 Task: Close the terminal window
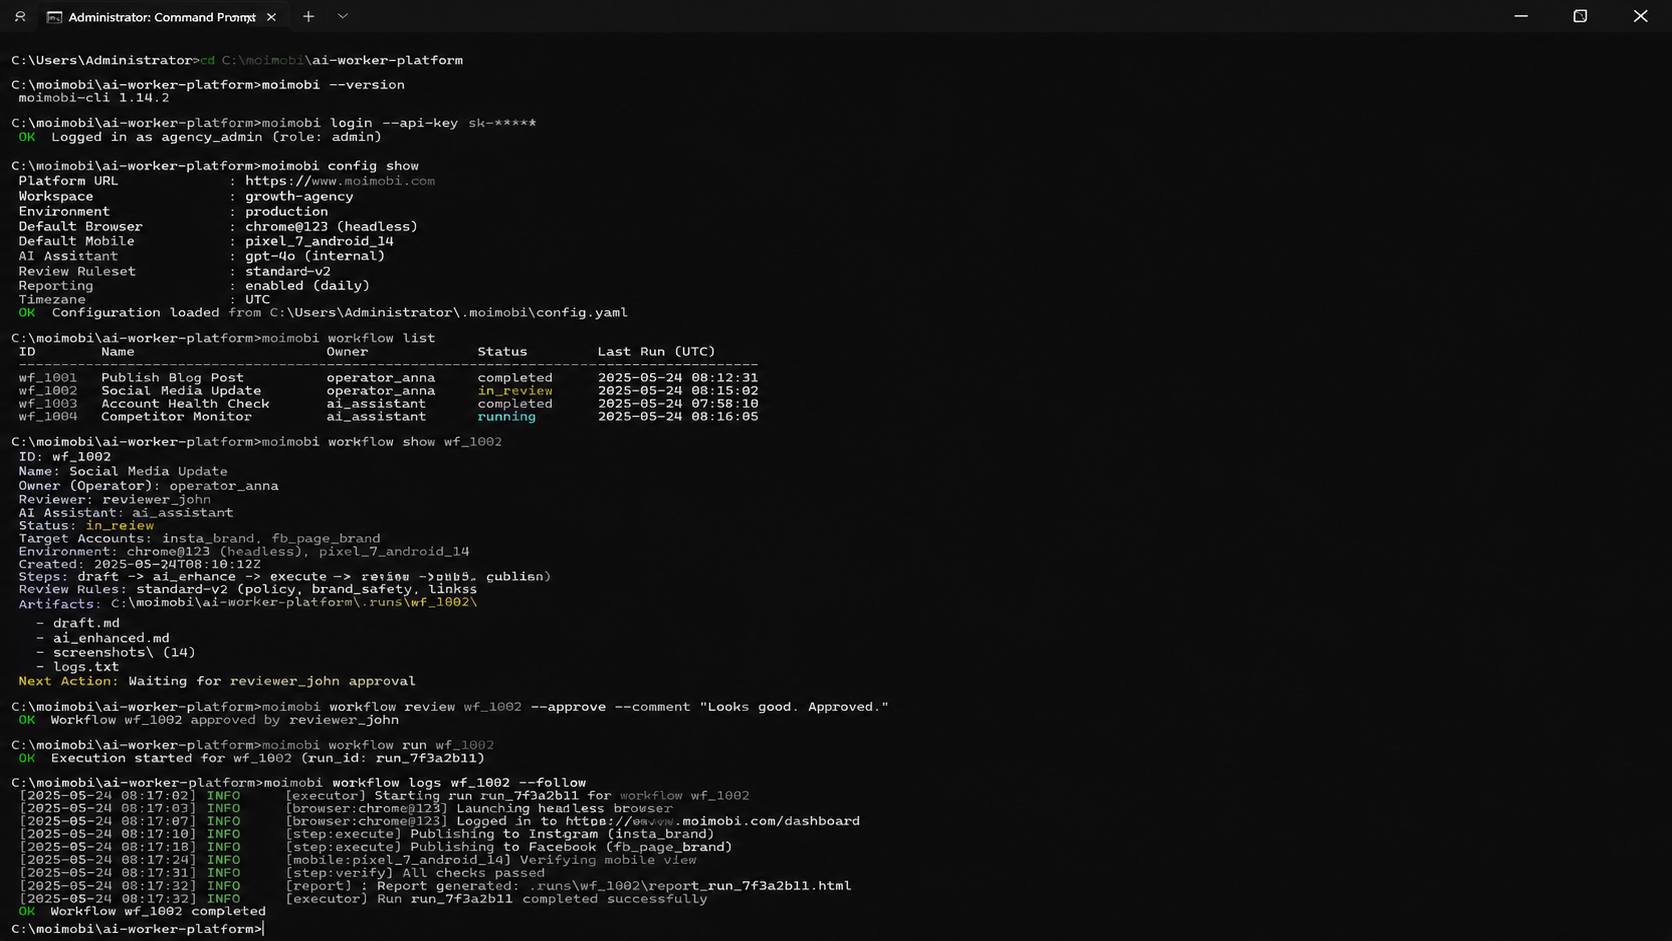(x=1640, y=16)
